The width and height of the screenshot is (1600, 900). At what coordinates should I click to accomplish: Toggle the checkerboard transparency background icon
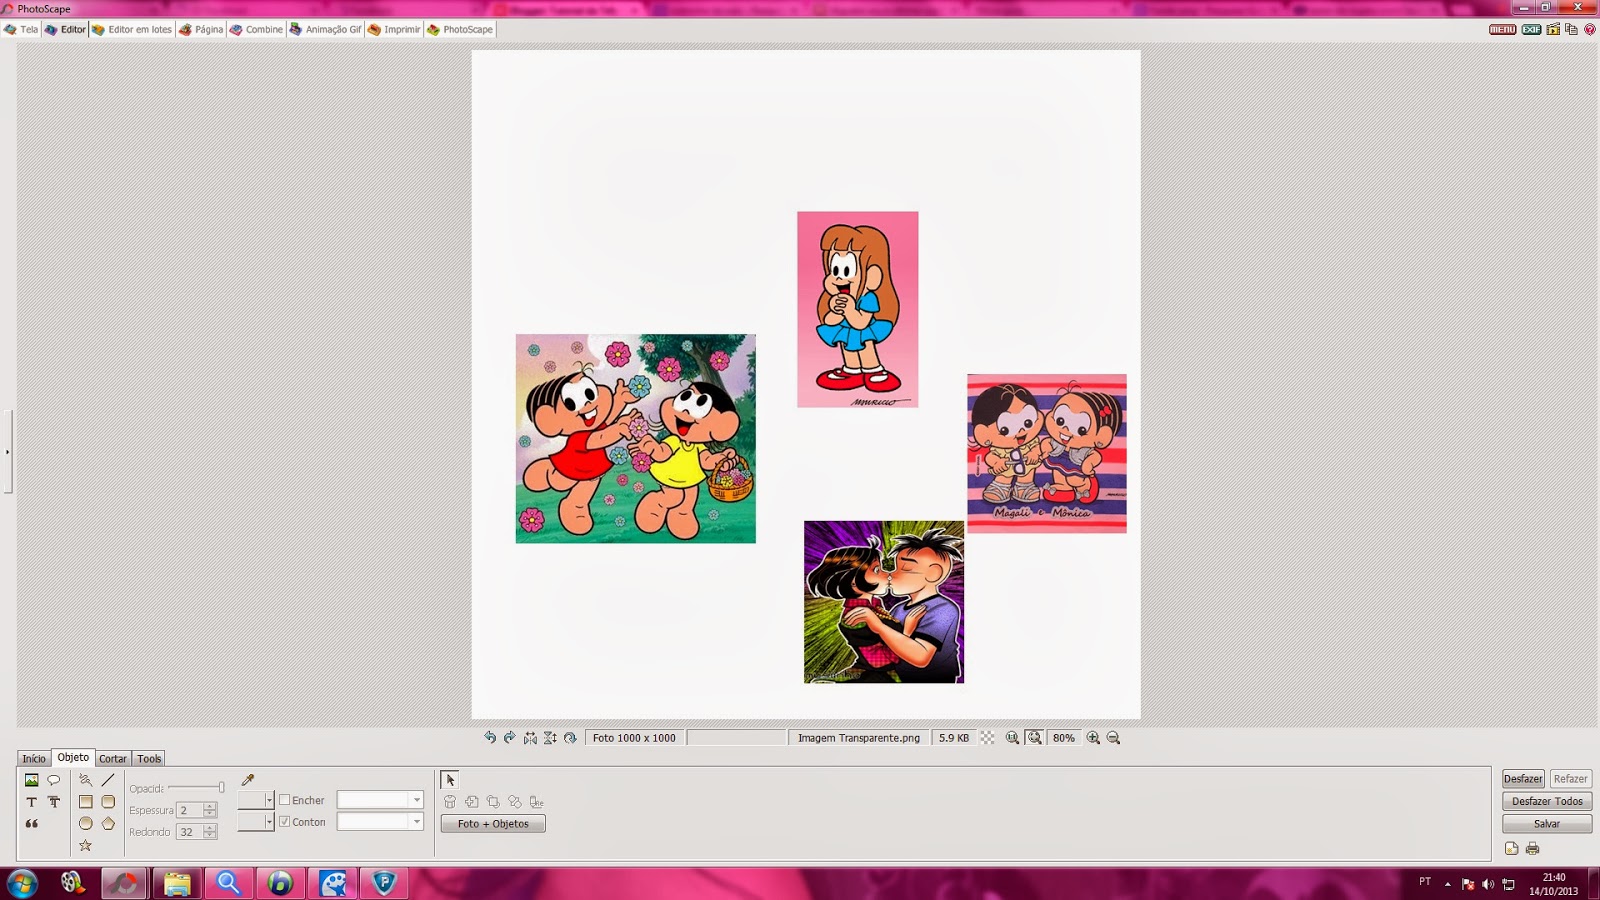[987, 738]
